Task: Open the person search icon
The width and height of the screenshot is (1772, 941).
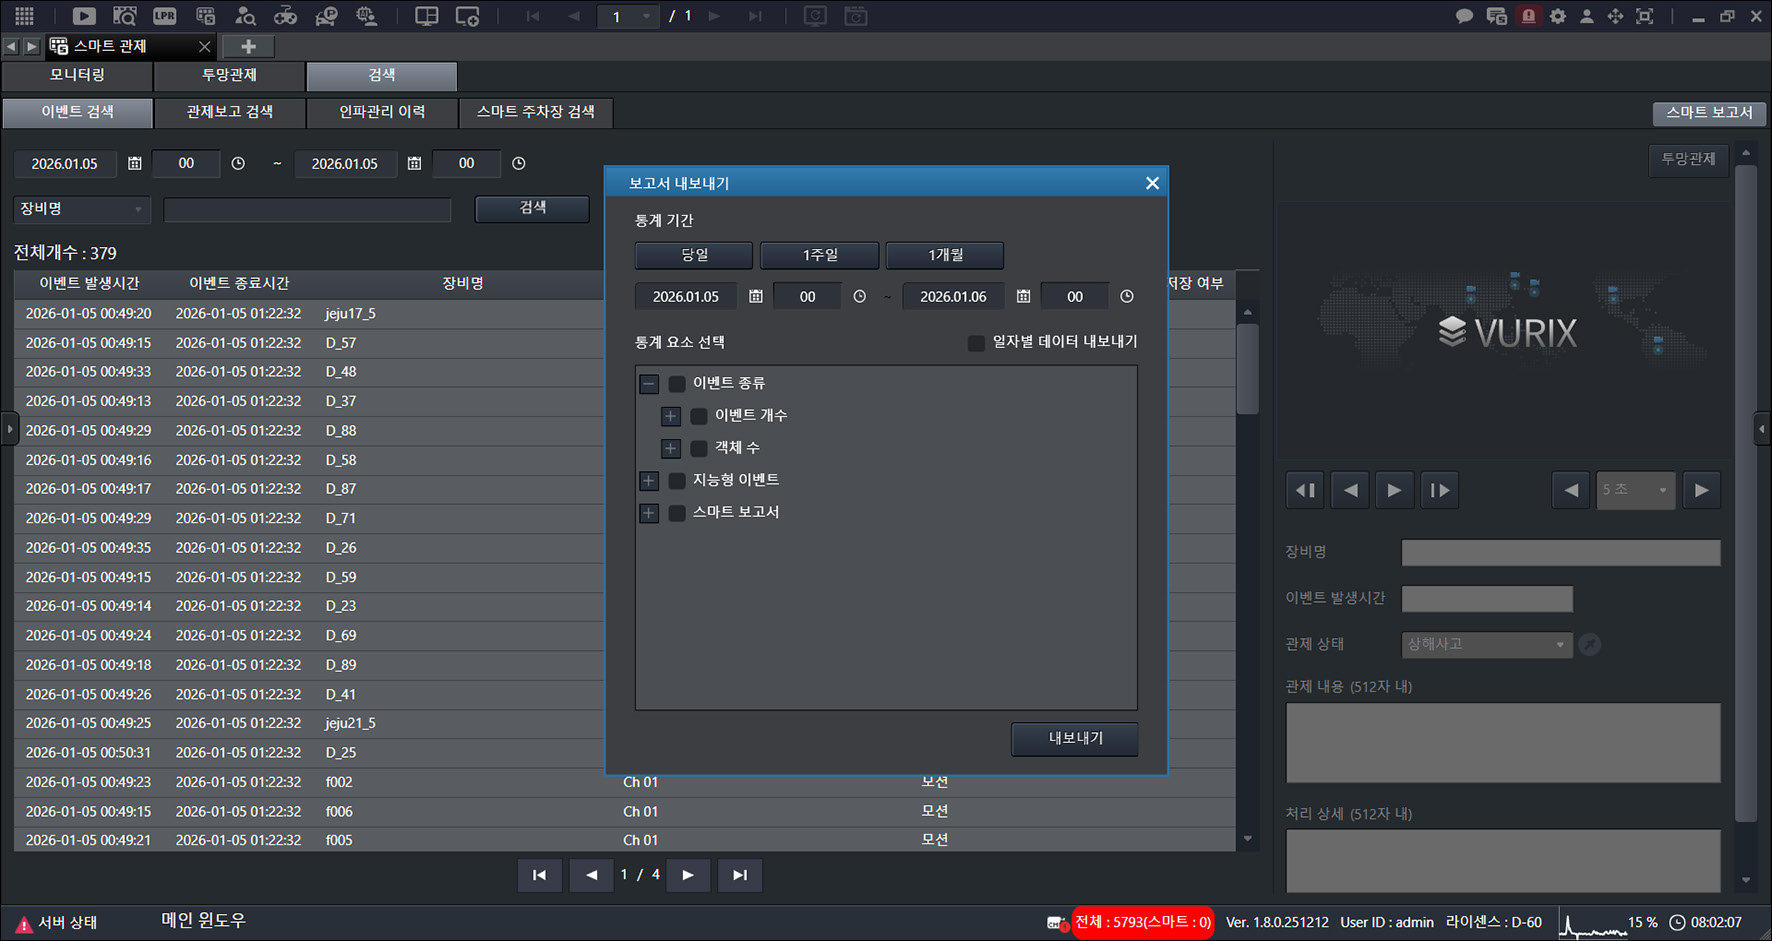Action: click(245, 16)
